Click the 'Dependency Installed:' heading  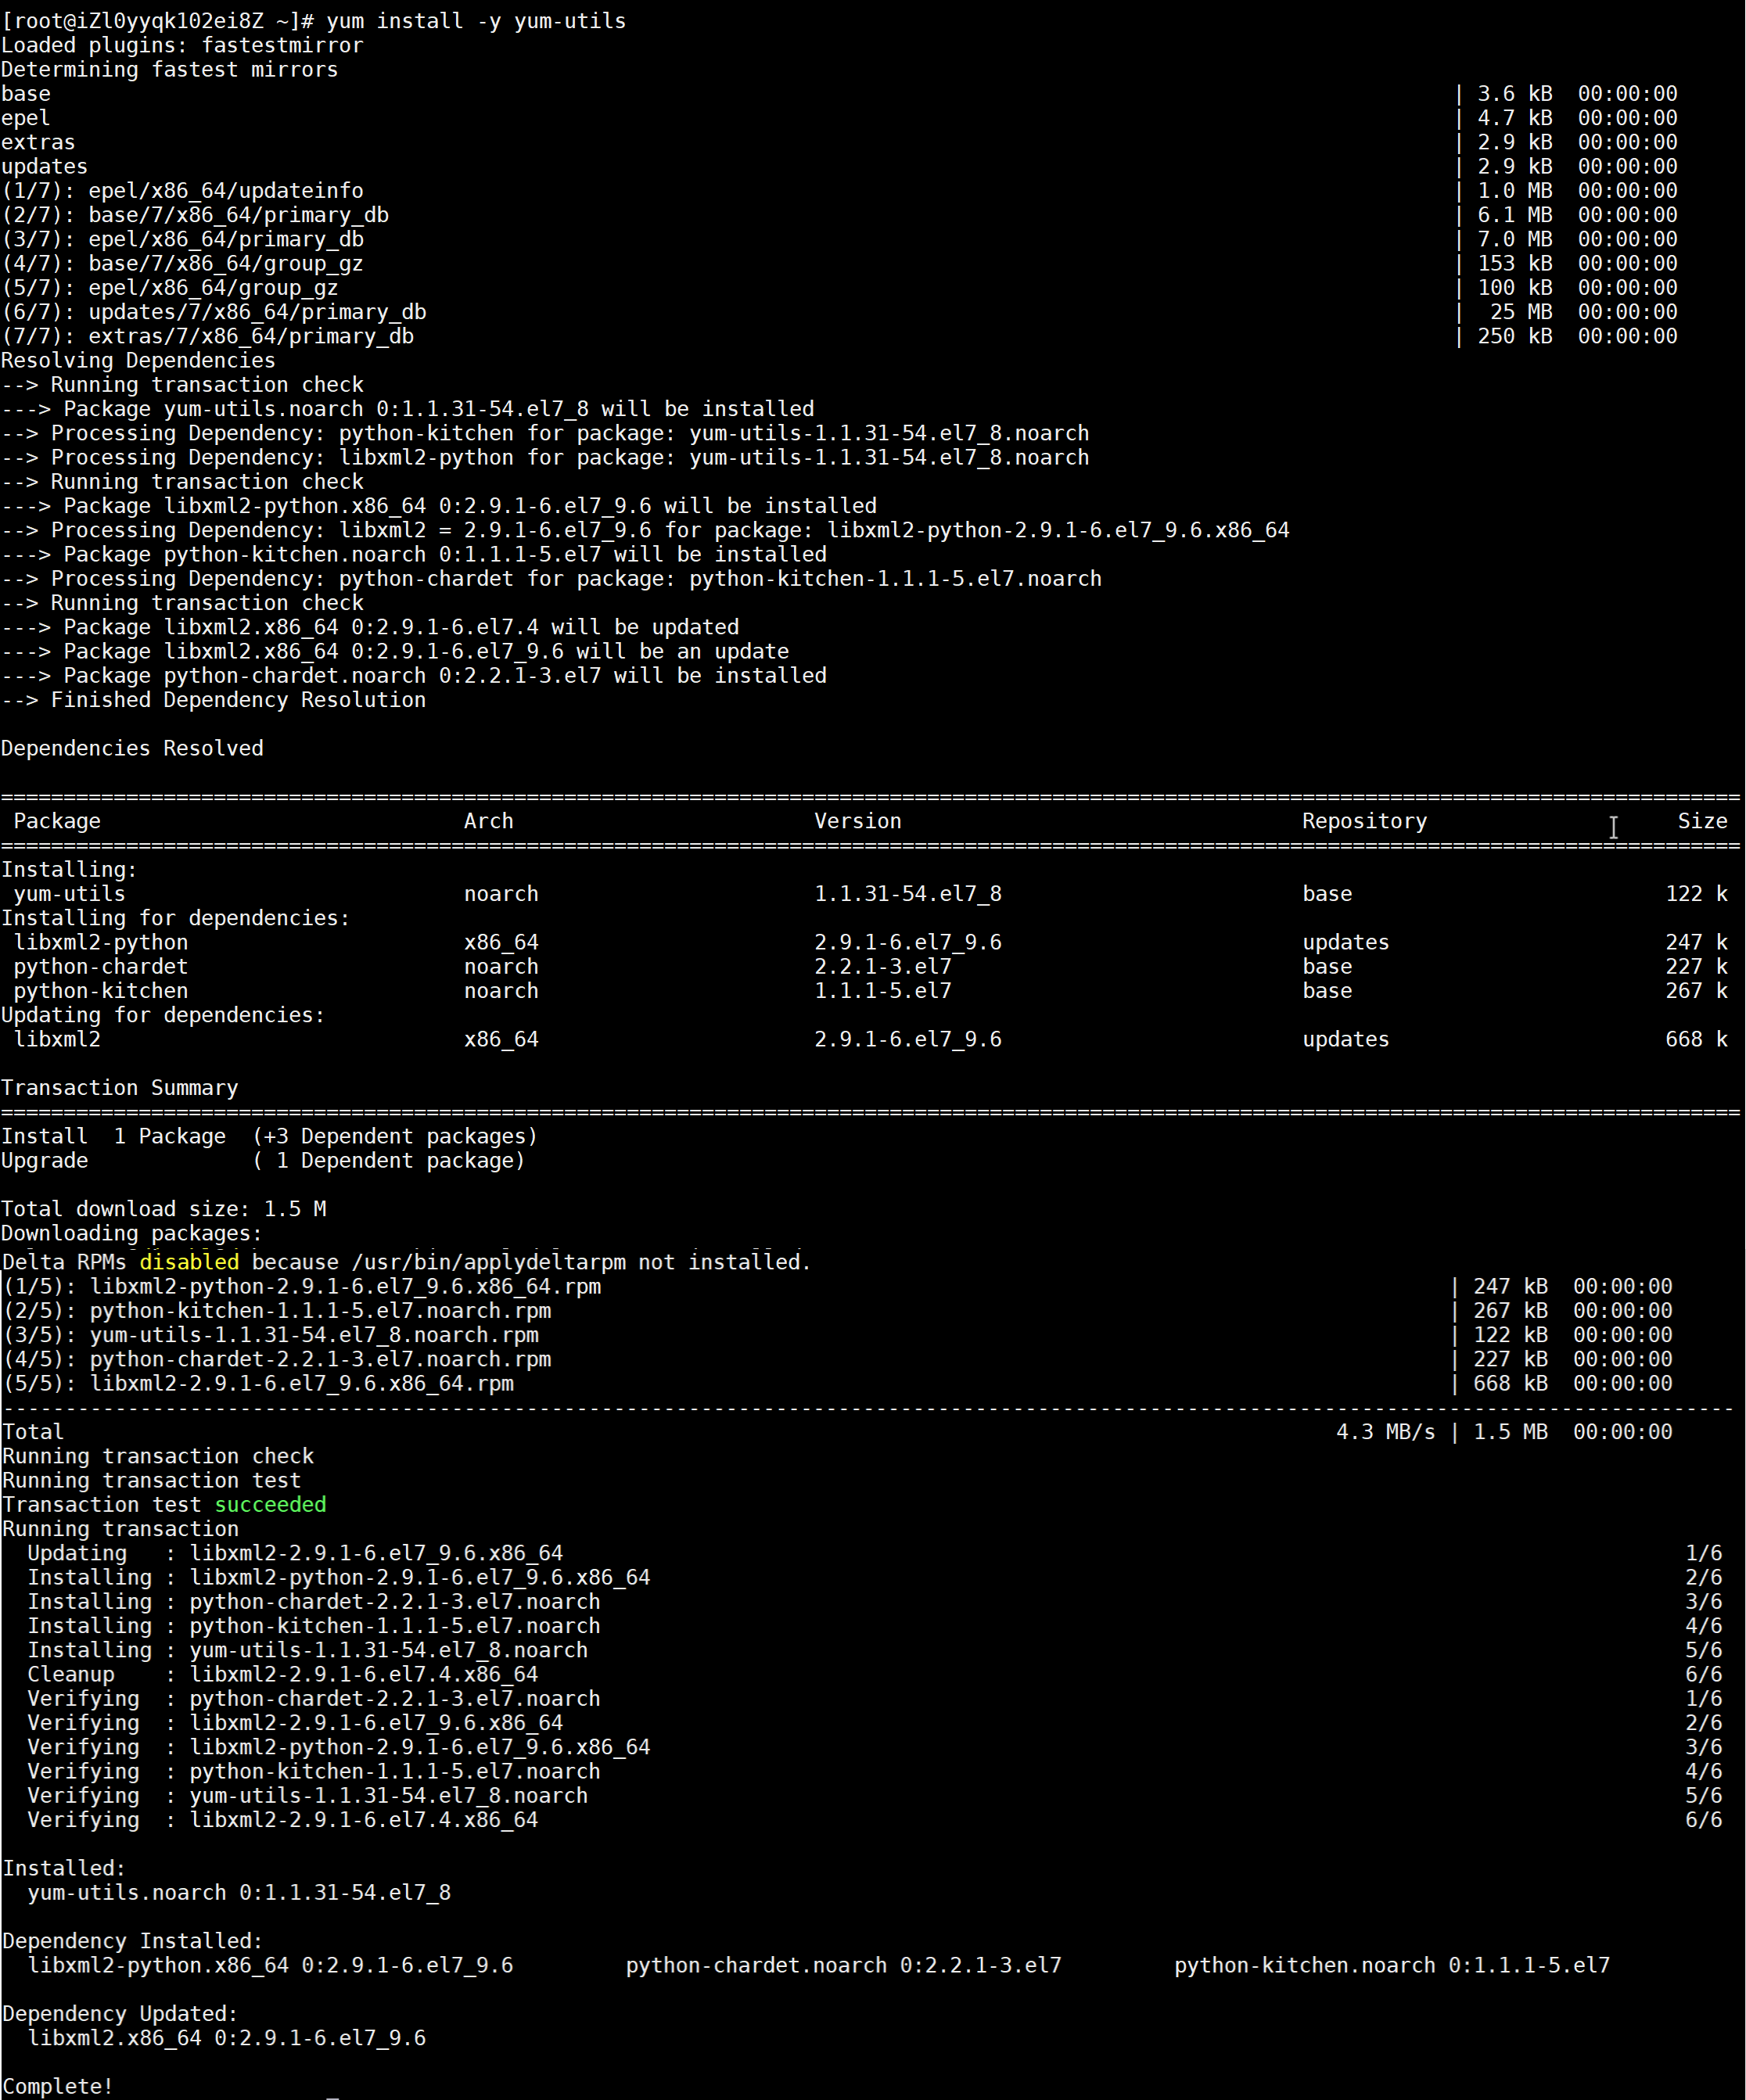point(132,1941)
